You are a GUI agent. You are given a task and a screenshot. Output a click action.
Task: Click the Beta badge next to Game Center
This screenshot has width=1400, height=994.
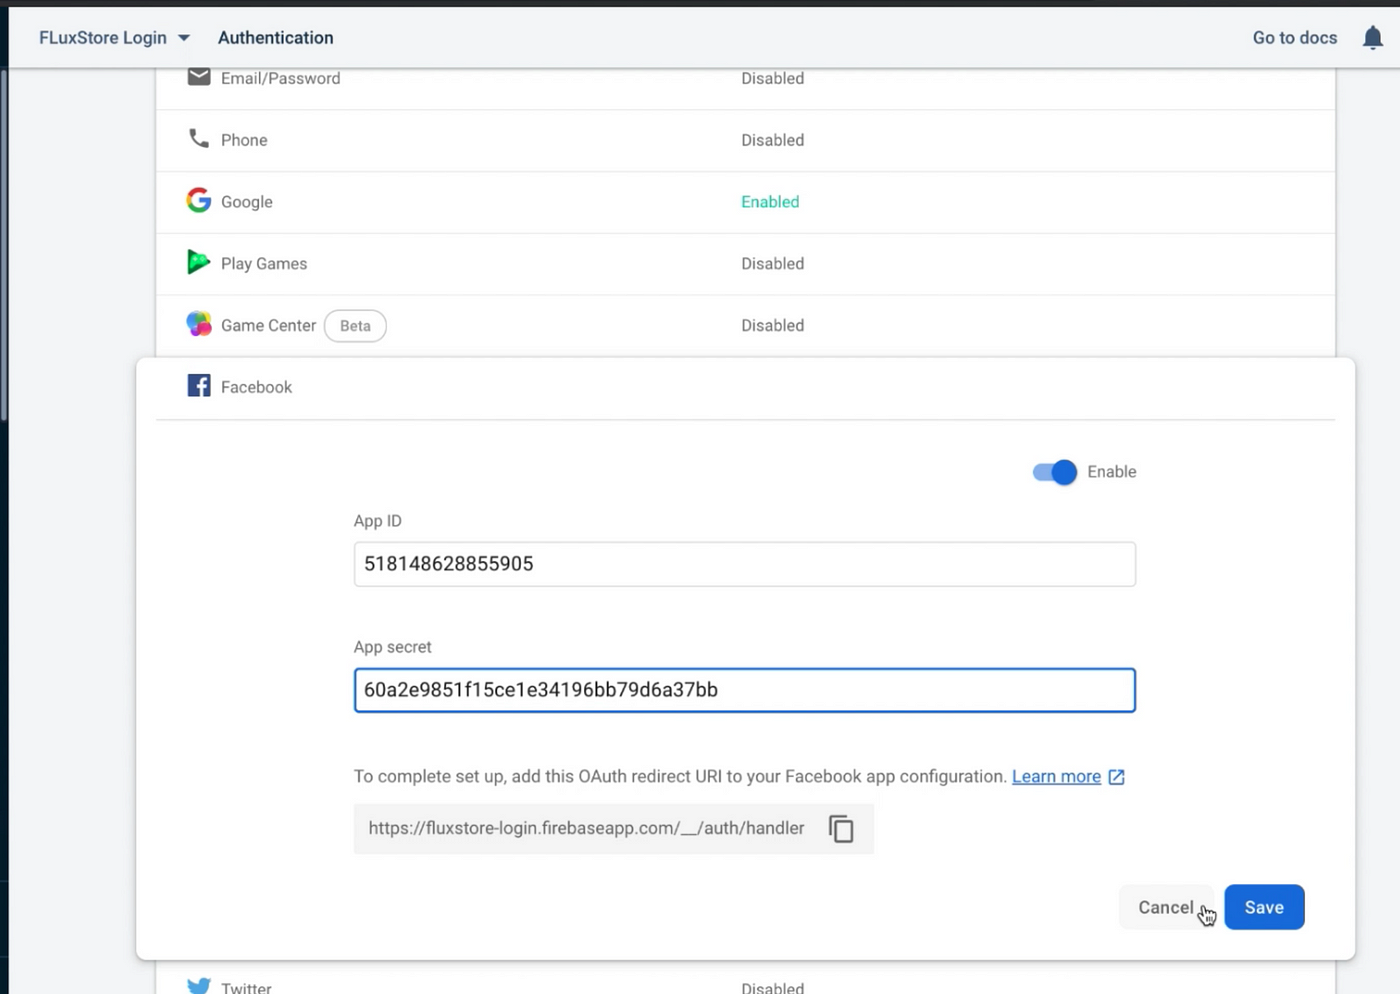click(x=355, y=326)
